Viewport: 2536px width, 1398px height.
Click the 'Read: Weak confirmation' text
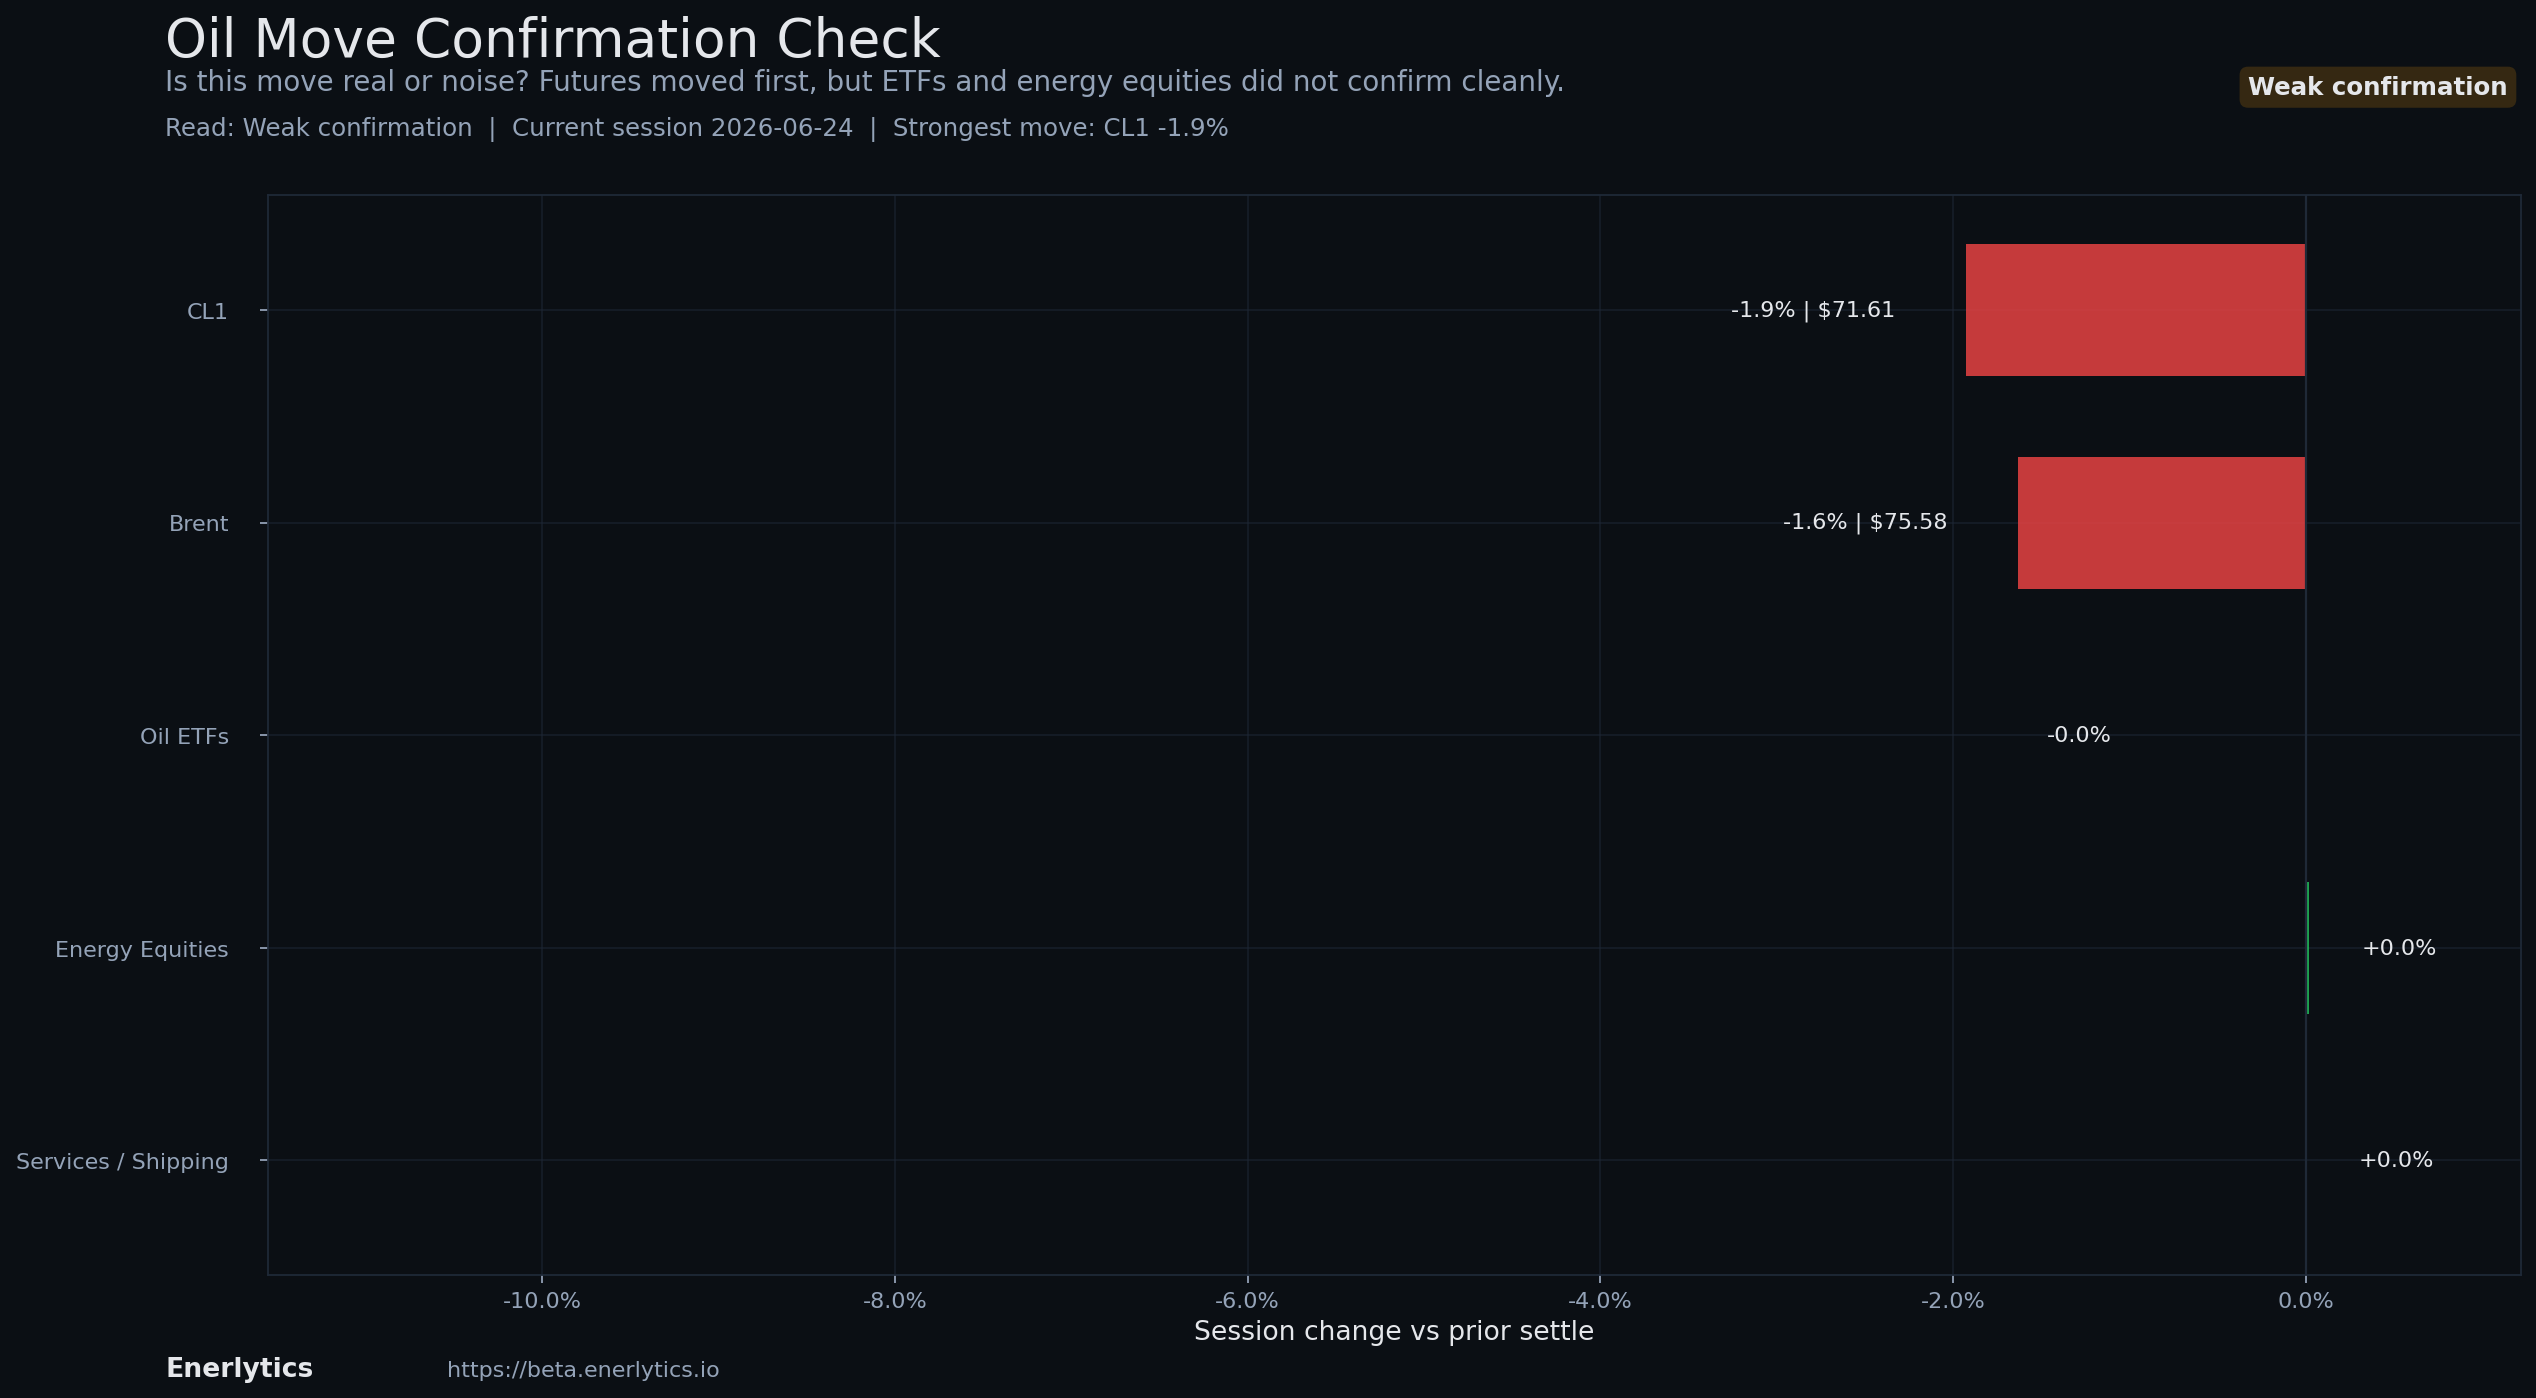tap(318, 128)
